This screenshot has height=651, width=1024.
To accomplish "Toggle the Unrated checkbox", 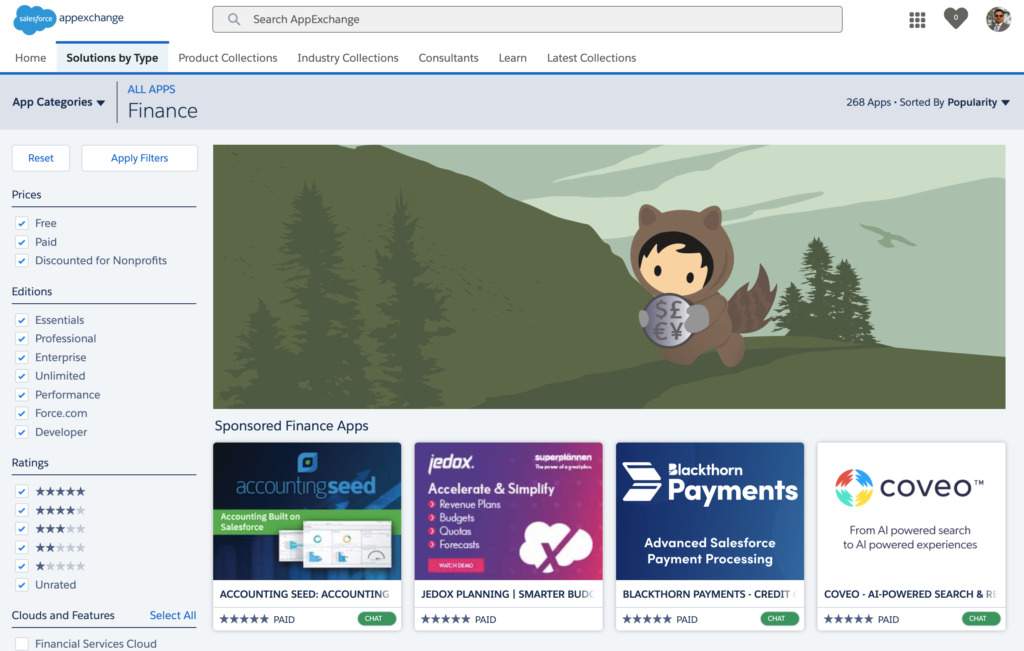I will click(22, 585).
